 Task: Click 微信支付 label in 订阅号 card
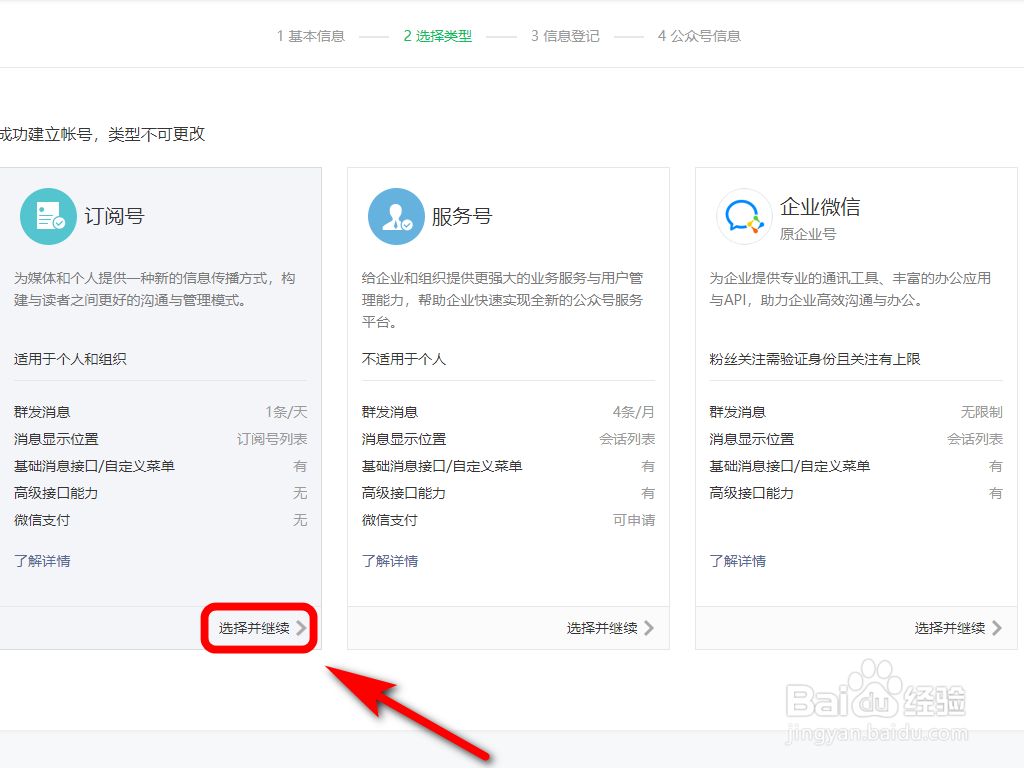tap(42, 520)
